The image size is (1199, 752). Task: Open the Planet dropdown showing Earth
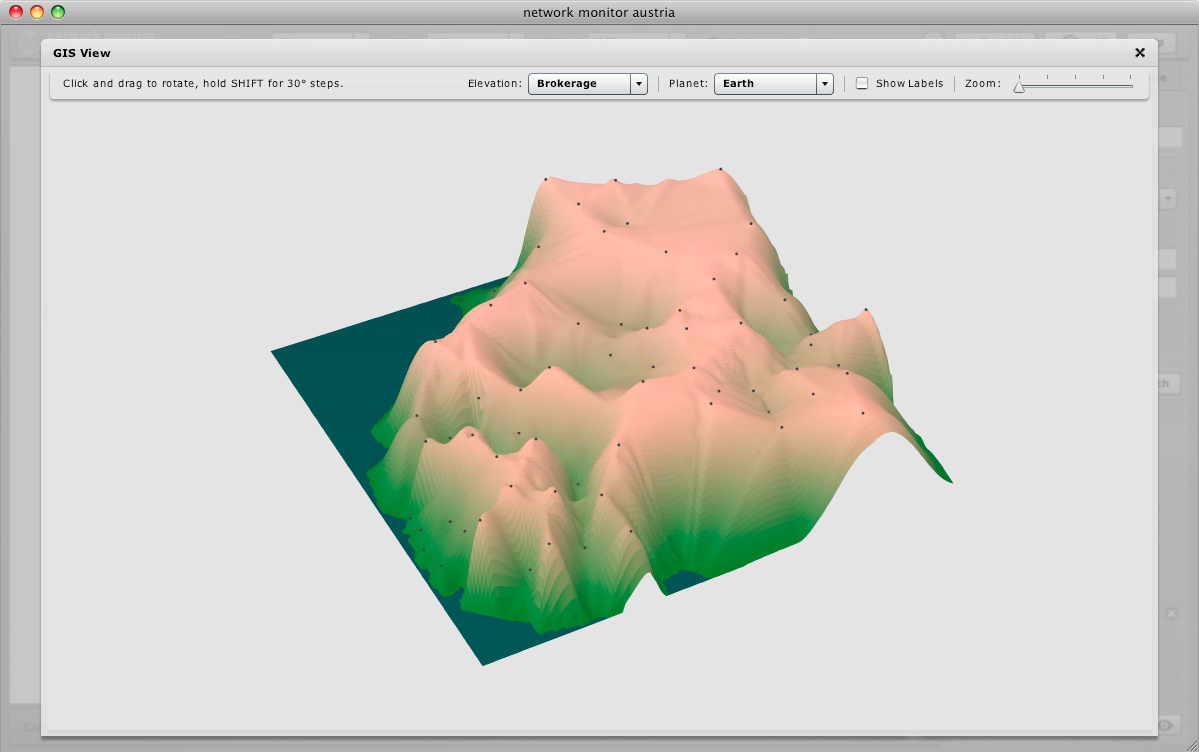pyautogui.click(x=773, y=83)
